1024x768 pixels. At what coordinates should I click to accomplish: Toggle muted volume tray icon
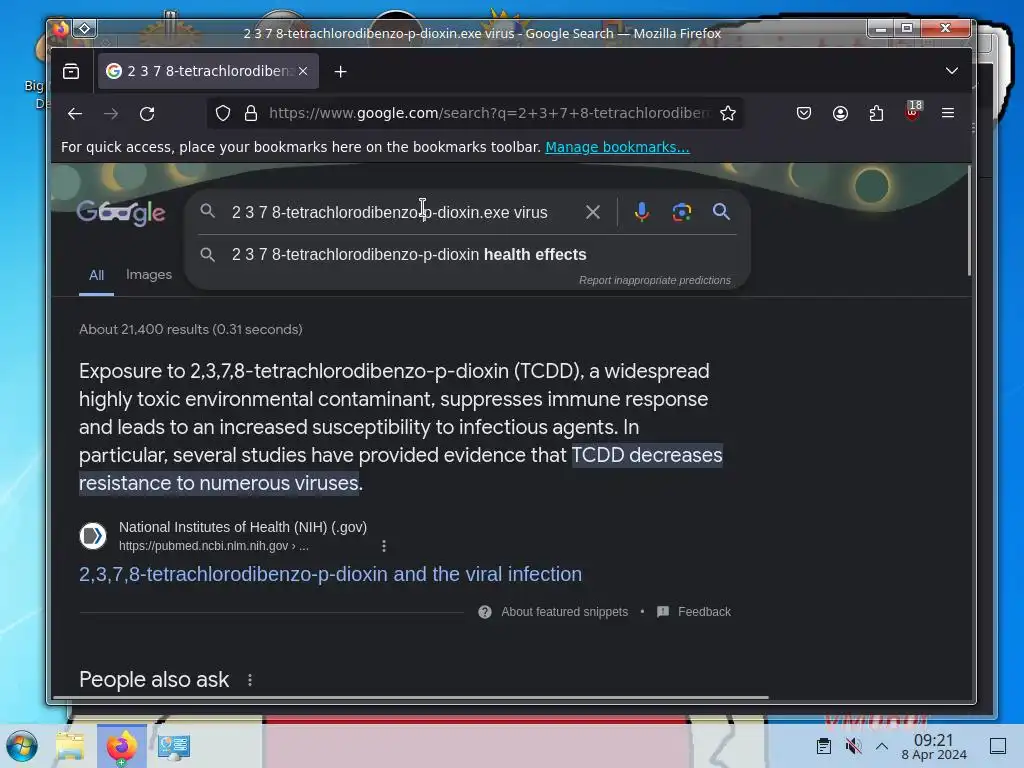[853, 746]
